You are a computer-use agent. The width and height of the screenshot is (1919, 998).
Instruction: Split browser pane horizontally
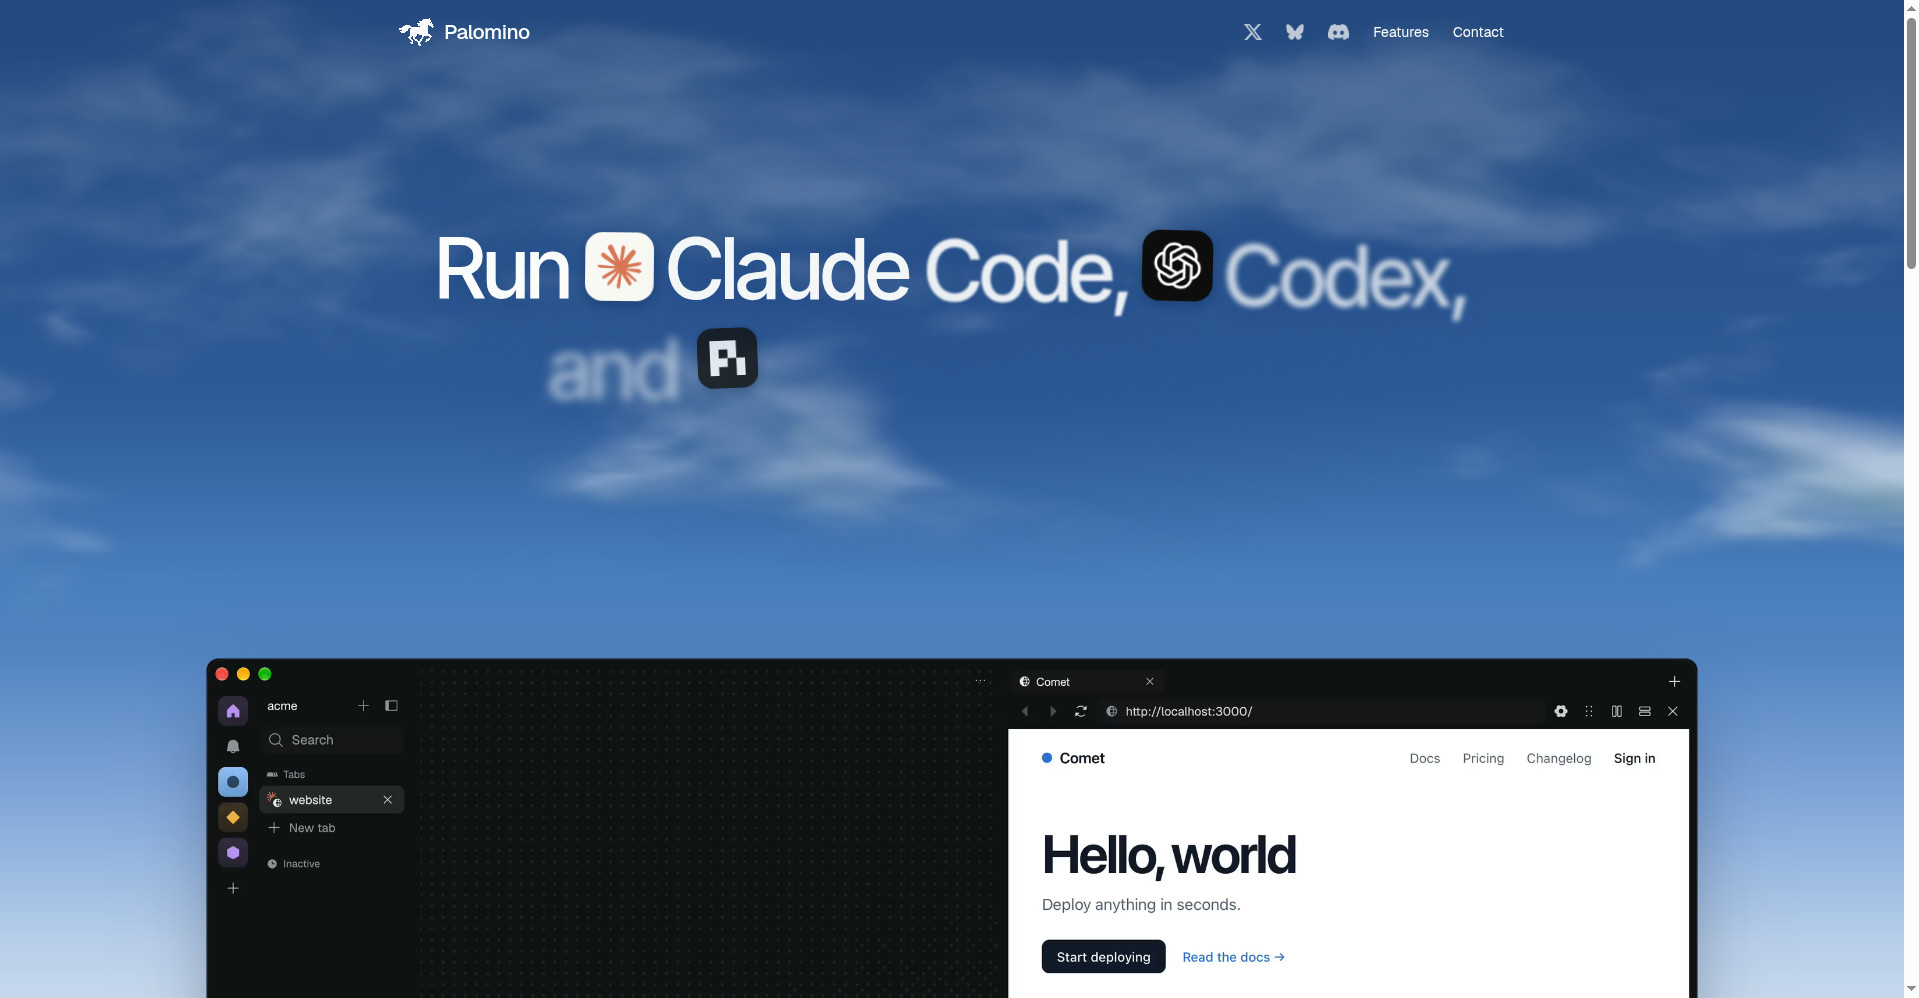[1645, 711]
